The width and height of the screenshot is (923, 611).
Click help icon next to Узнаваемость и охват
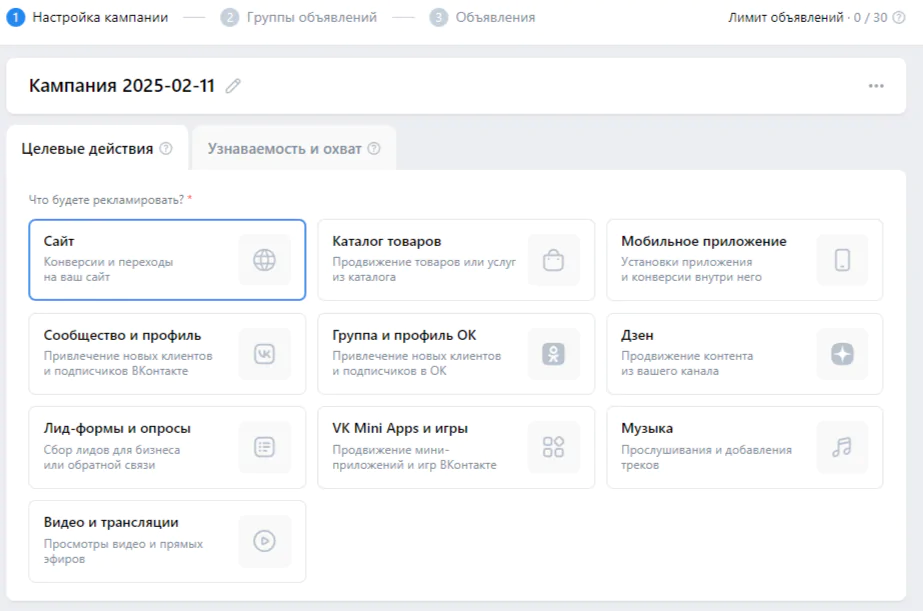pos(374,148)
